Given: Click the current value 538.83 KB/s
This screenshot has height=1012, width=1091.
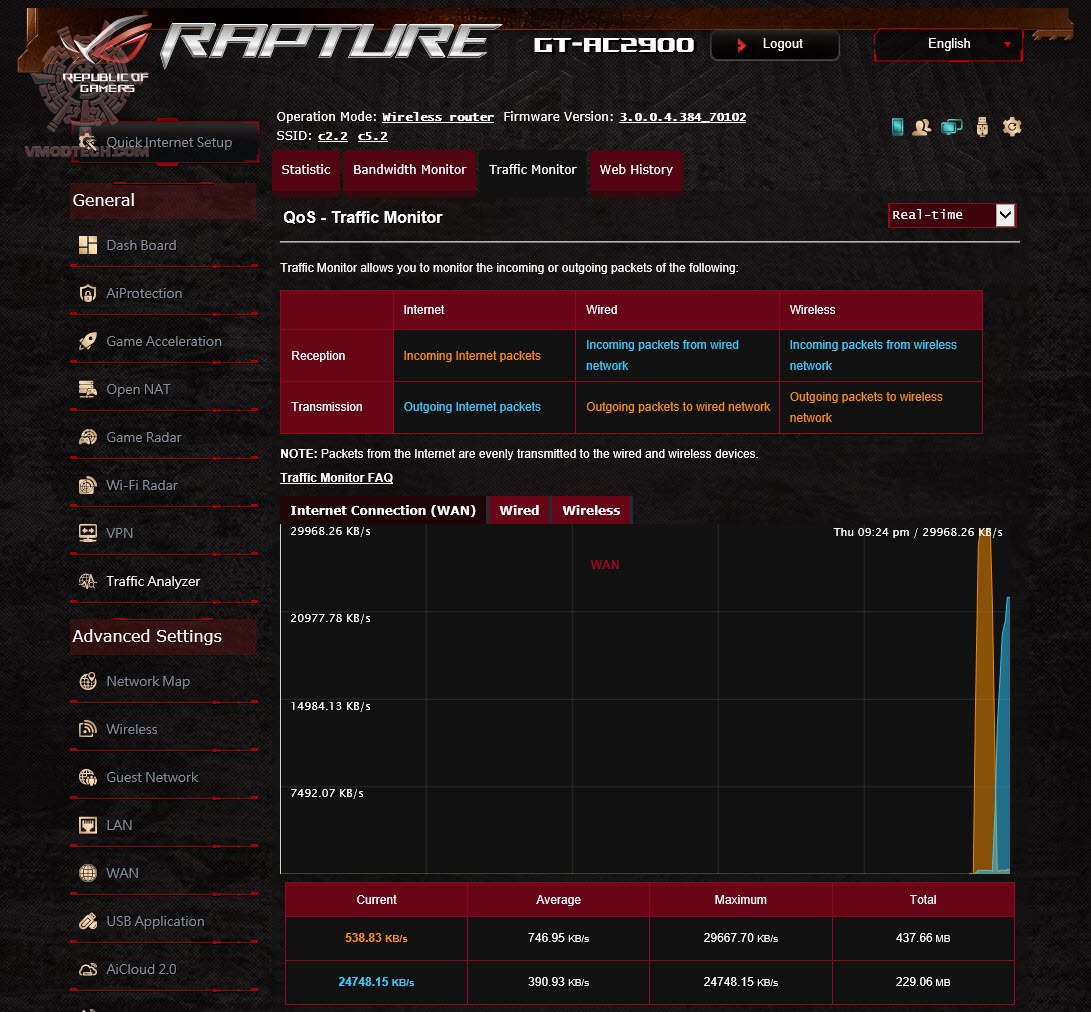Looking at the screenshot, I should [x=376, y=938].
